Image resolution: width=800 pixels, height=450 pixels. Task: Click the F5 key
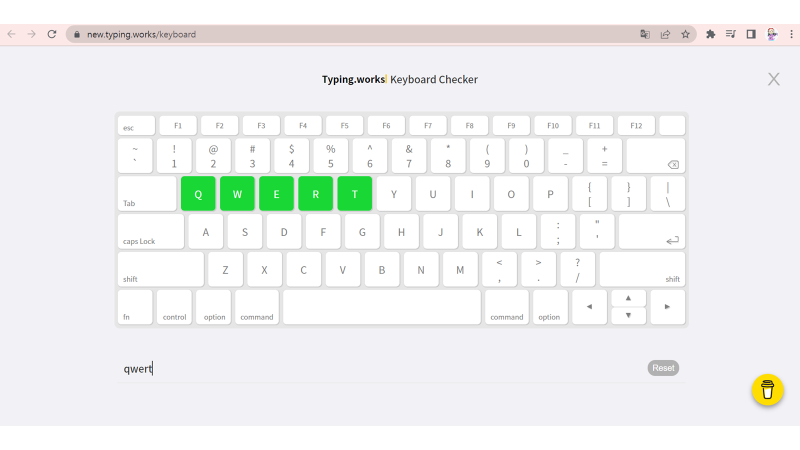pyautogui.click(x=344, y=126)
